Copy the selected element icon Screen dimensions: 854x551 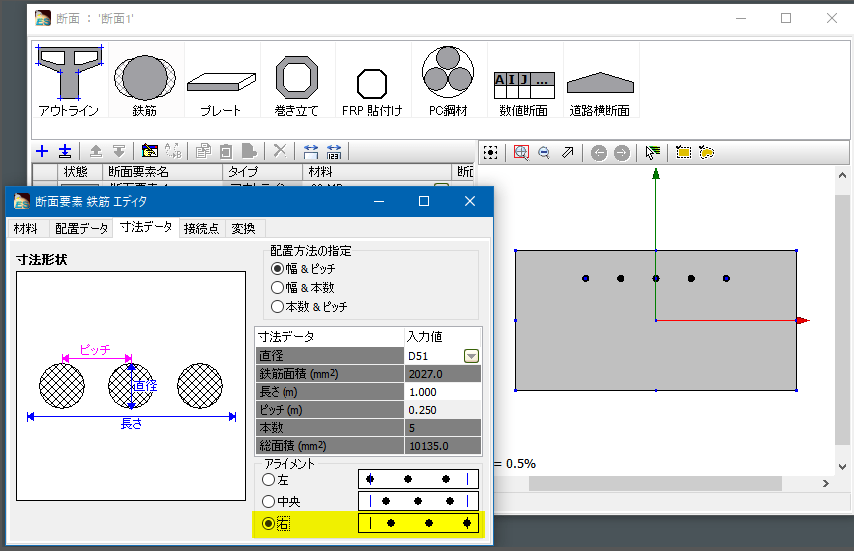[203, 151]
